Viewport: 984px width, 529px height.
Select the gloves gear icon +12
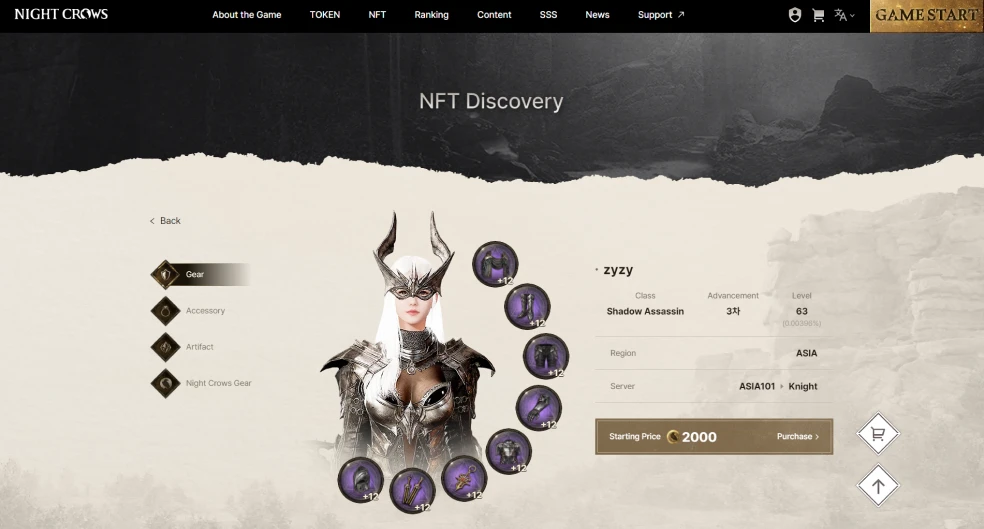pos(538,409)
